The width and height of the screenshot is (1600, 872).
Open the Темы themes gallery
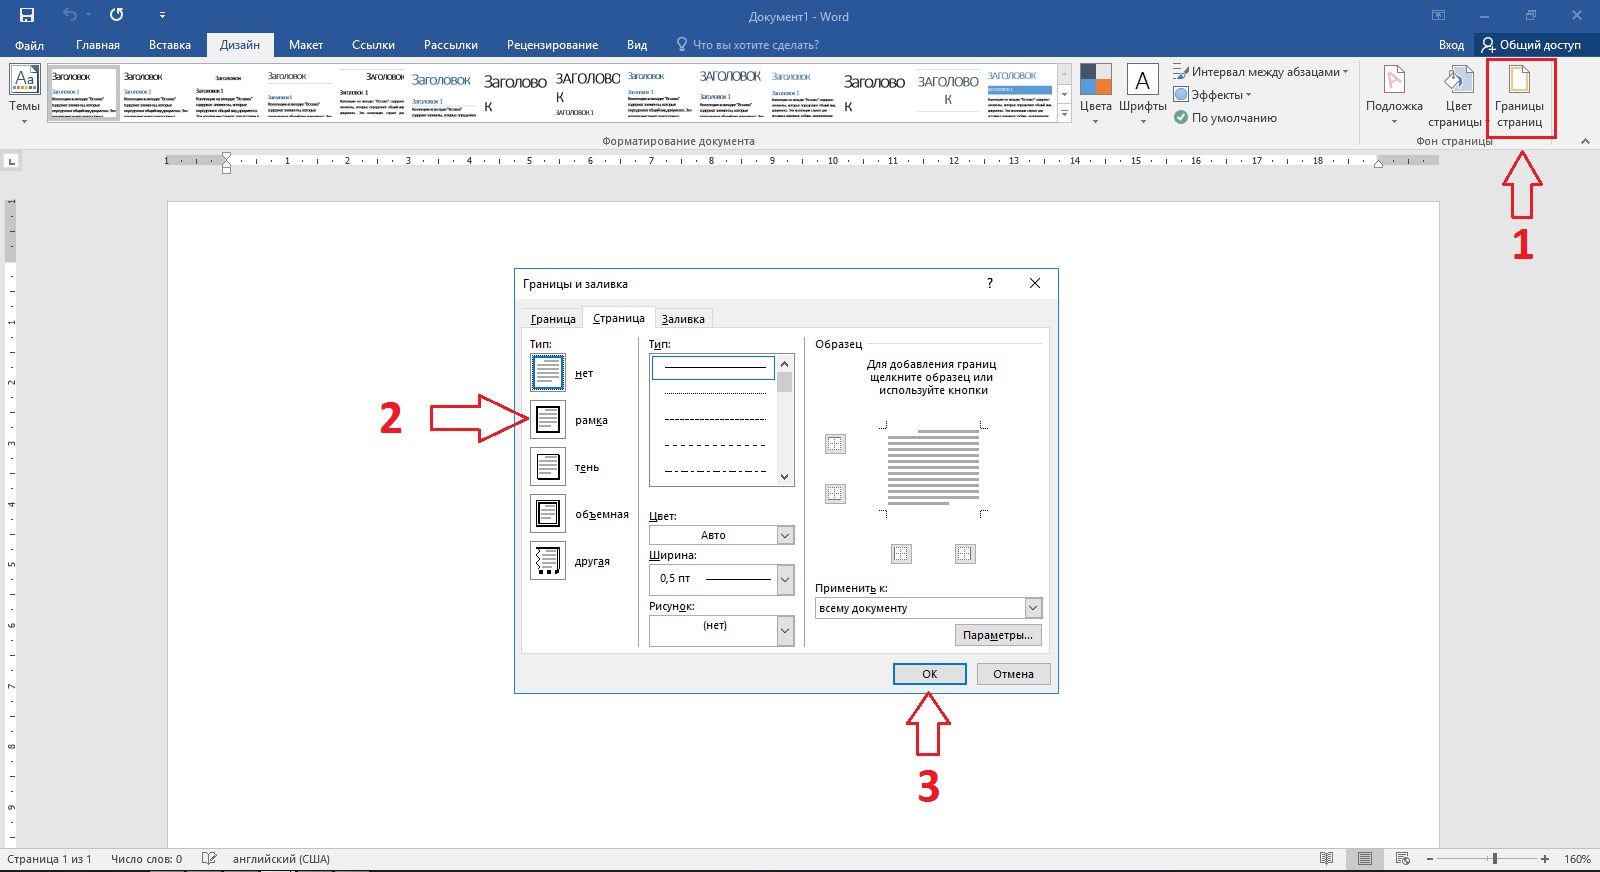click(24, 95)
